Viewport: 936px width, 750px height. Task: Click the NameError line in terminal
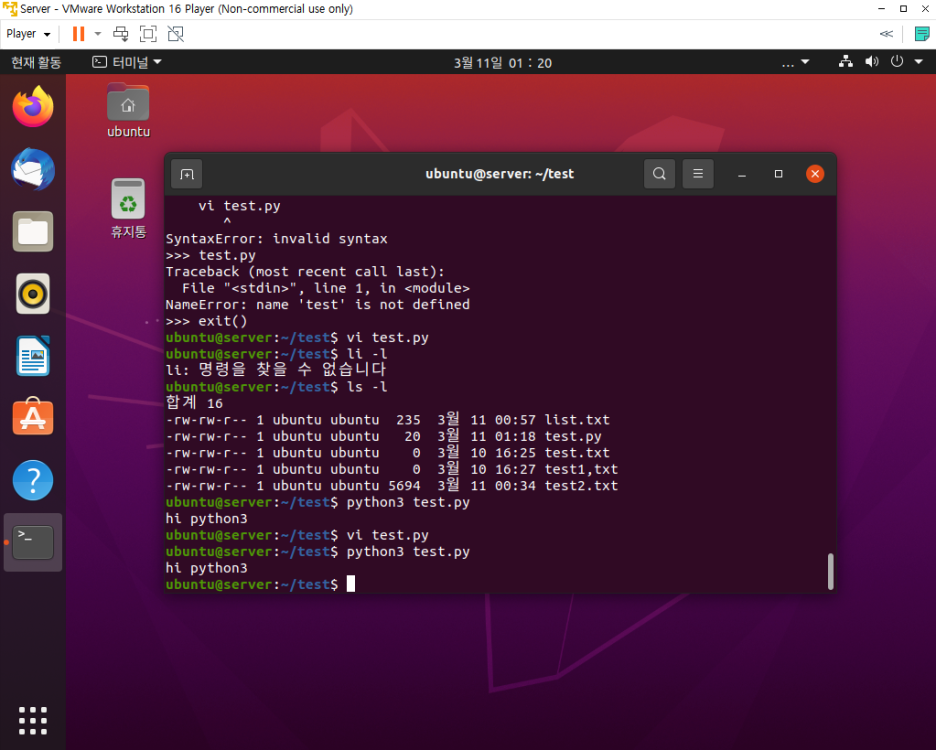[318, 305]
